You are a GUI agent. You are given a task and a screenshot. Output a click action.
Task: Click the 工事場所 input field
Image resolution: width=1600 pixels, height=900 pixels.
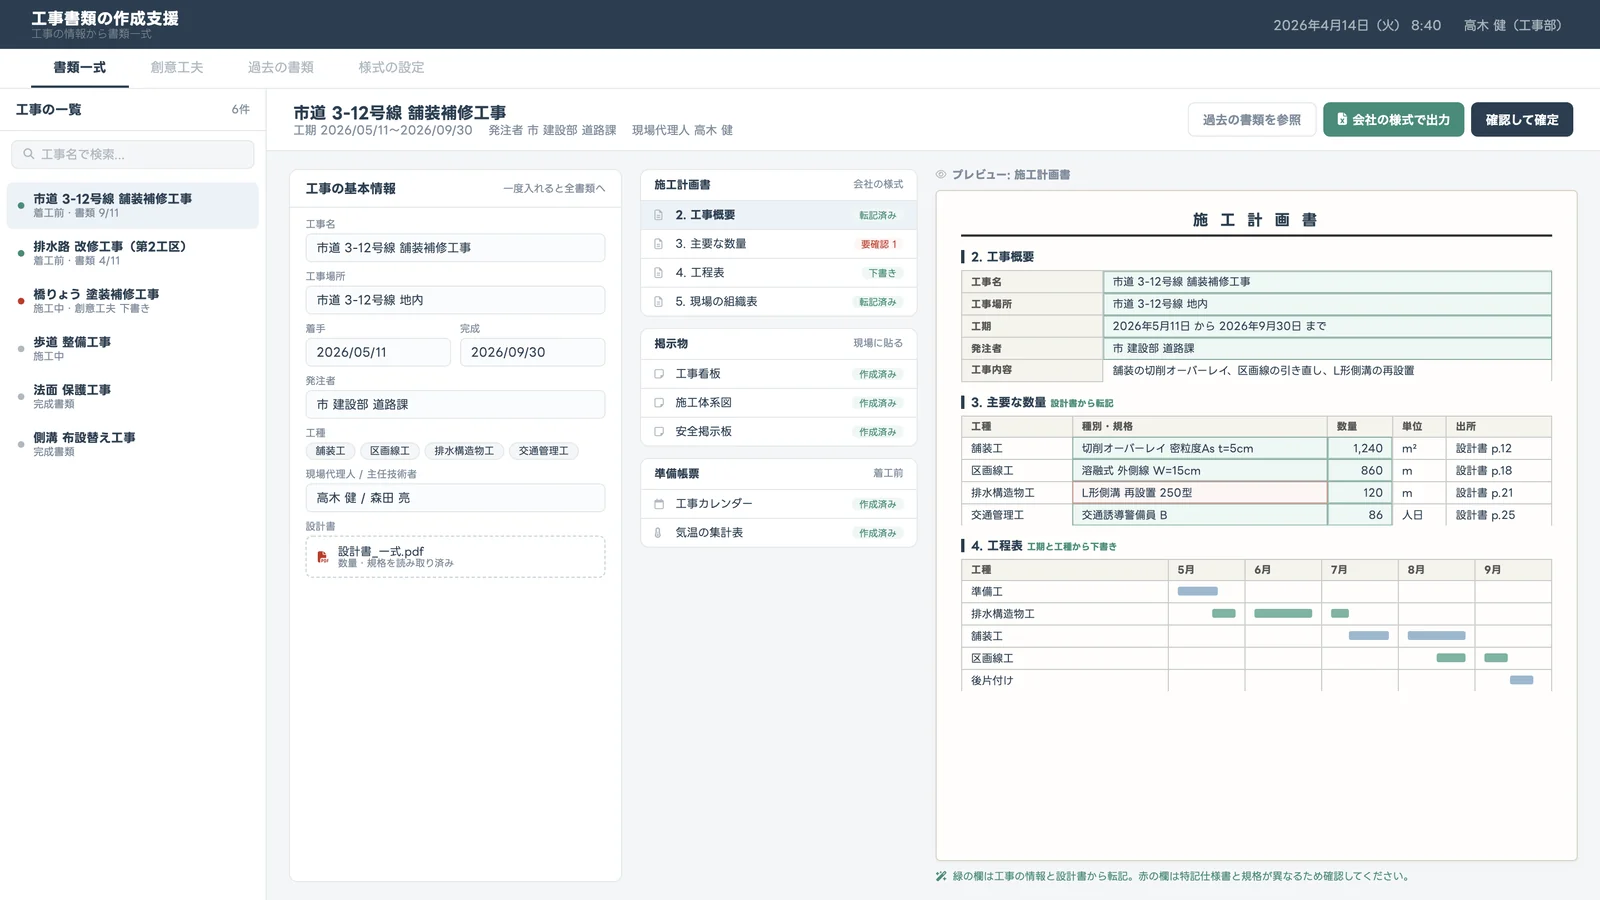point(455,300)
